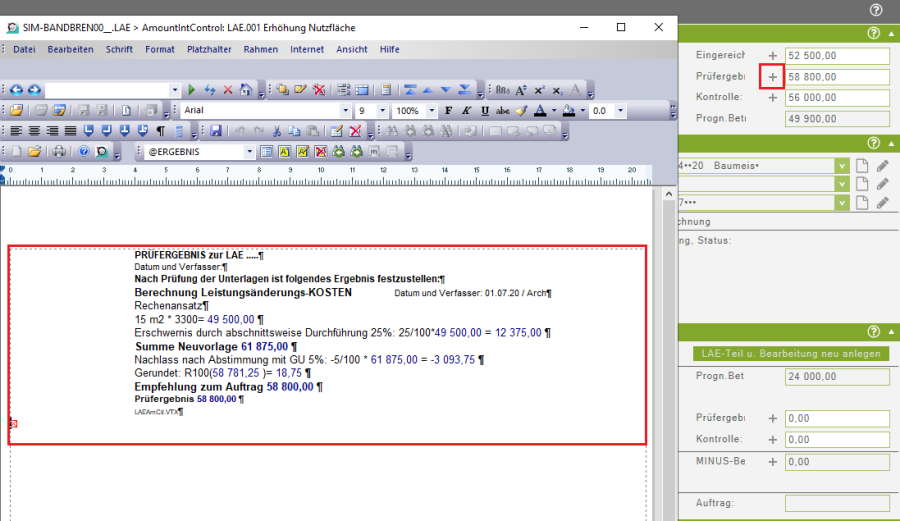Click the printer icon
900x521 pixels.
coord(58,152)
